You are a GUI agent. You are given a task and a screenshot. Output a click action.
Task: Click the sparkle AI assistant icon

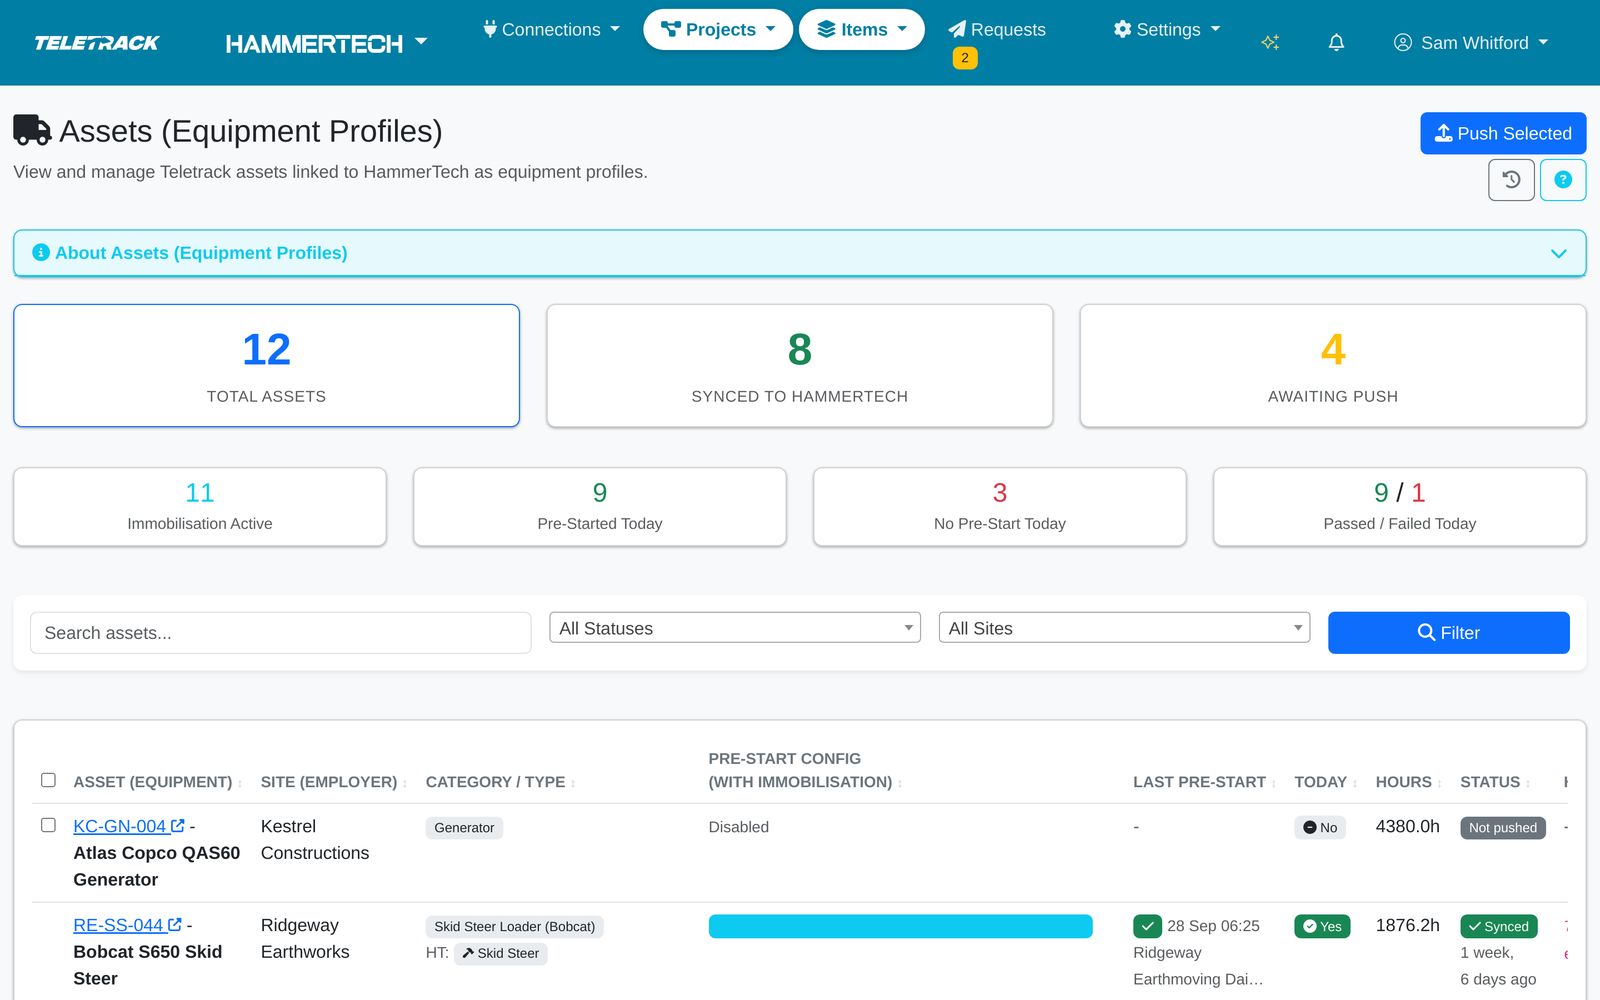[1270, 43]
